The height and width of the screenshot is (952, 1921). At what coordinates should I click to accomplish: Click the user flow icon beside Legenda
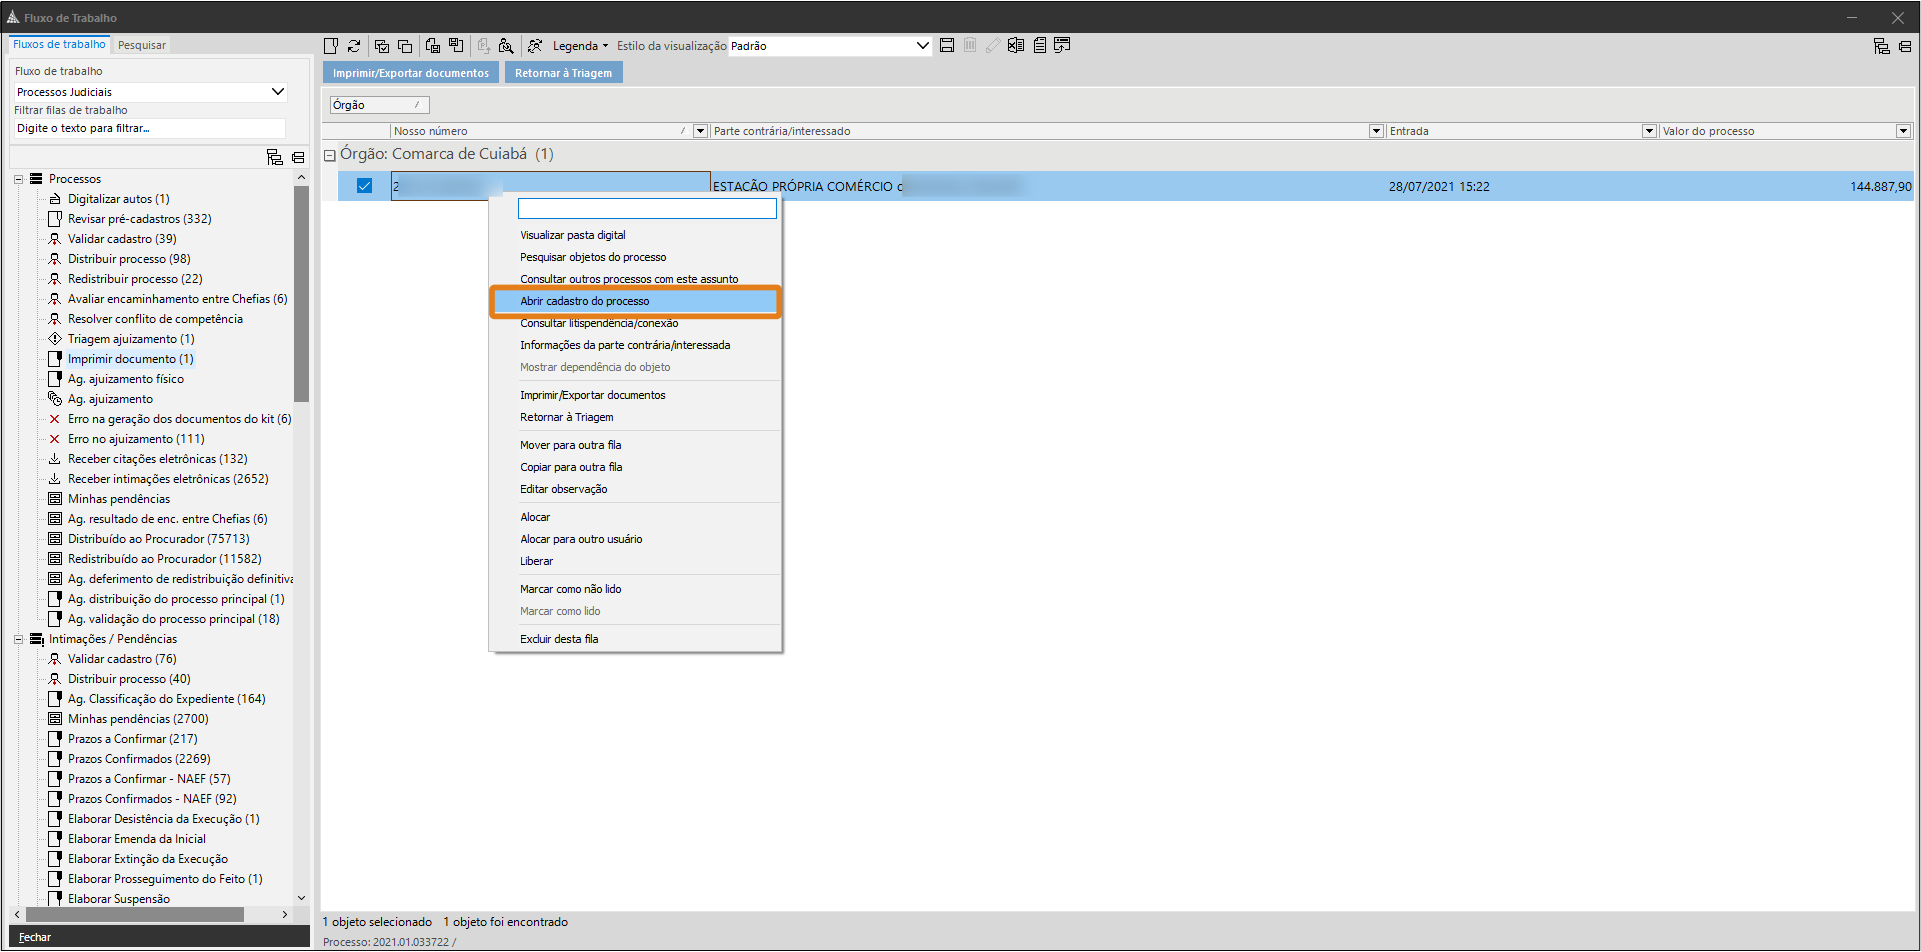click(x=535, y=46)
